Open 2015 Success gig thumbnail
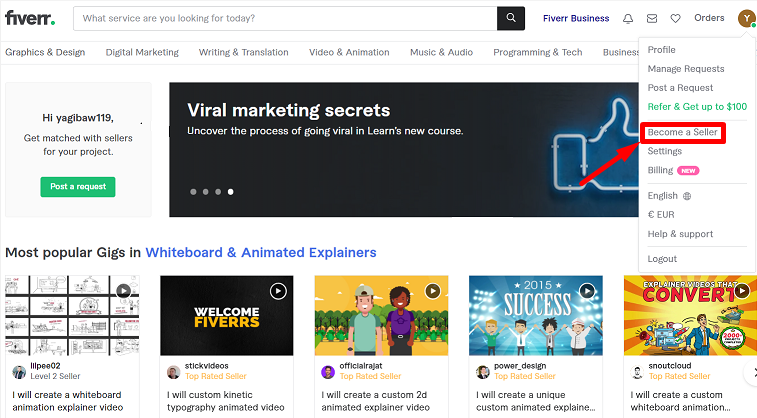Screen dimensions: 757x418 536,316
